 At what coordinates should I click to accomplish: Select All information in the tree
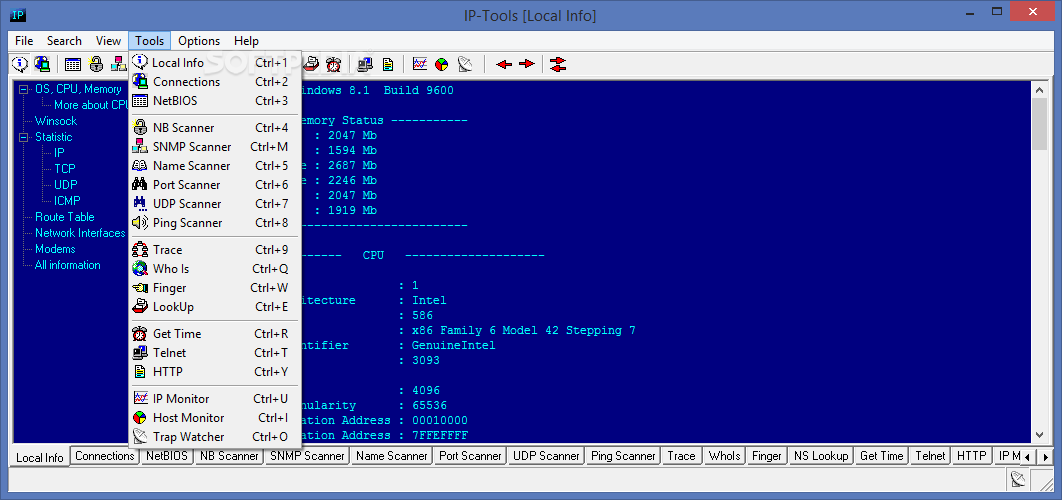(68, 265)
